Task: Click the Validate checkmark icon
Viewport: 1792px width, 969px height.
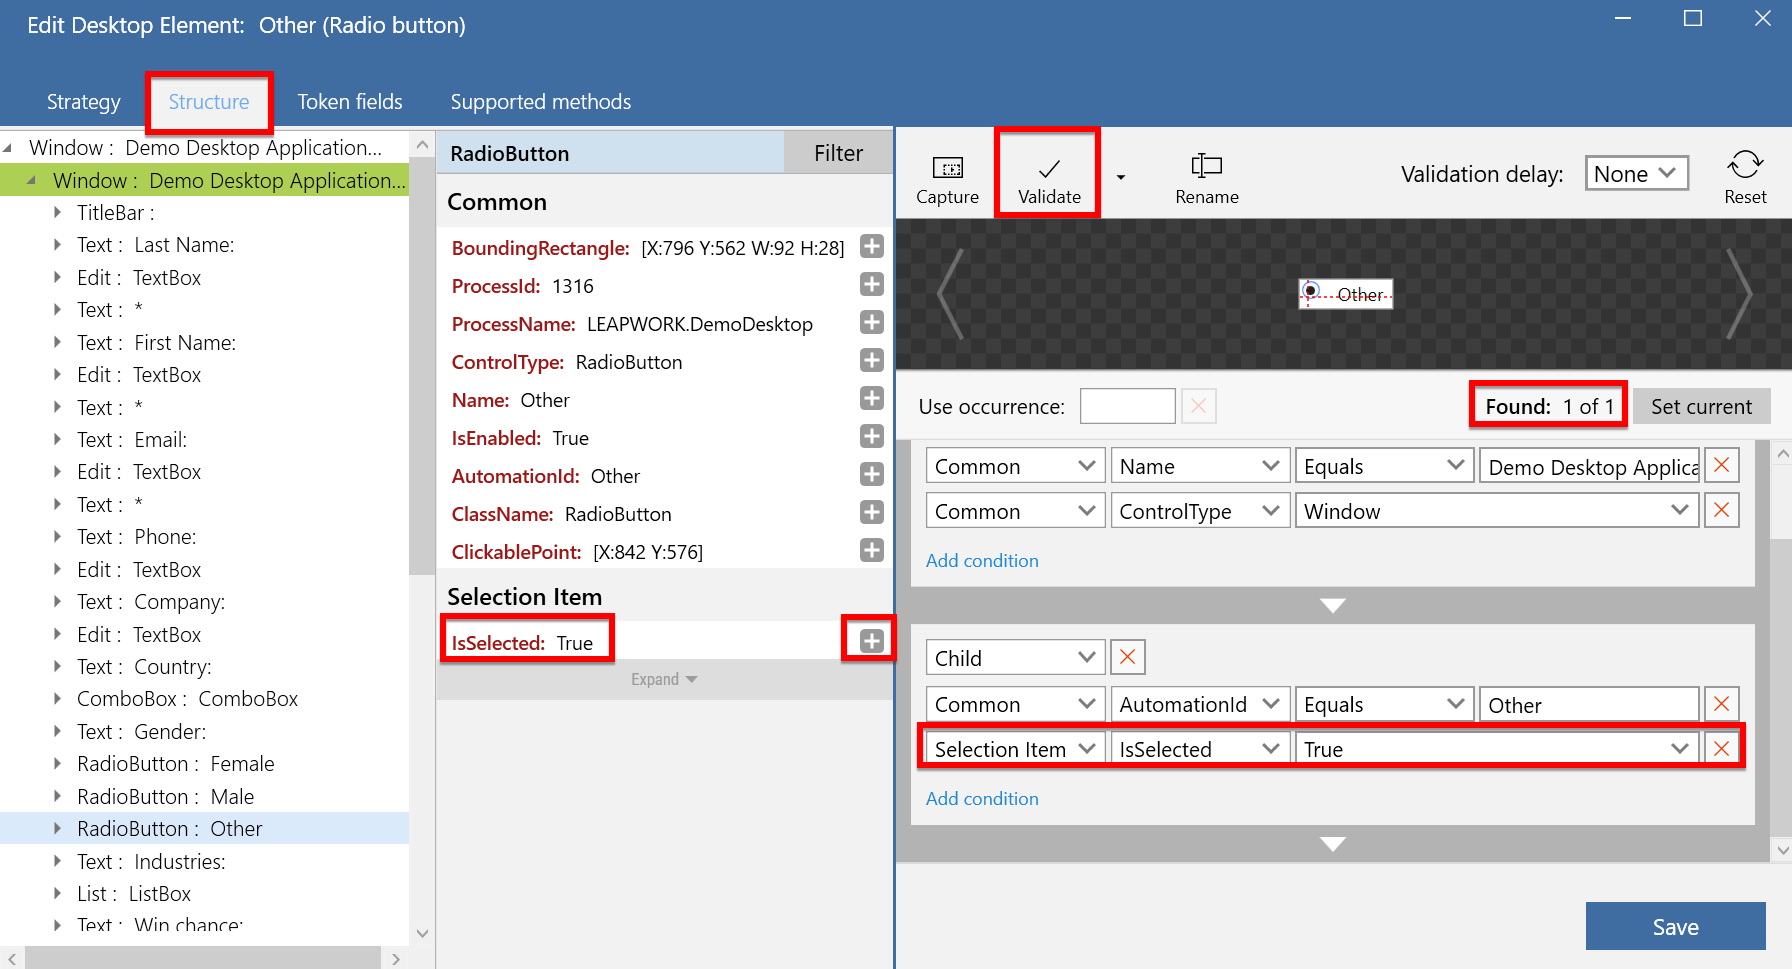Action: [1049, 168]
